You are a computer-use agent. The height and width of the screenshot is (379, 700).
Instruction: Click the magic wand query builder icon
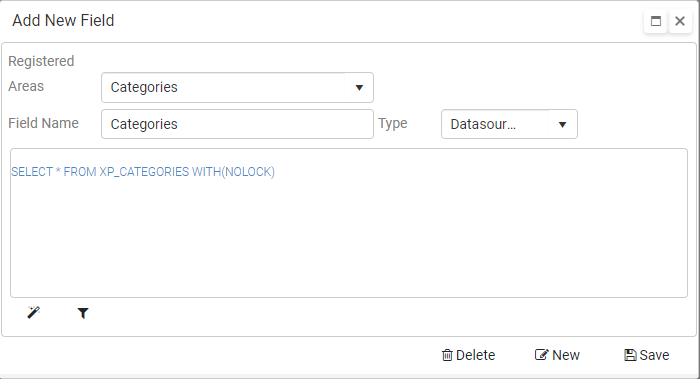(x=33, y=312)
